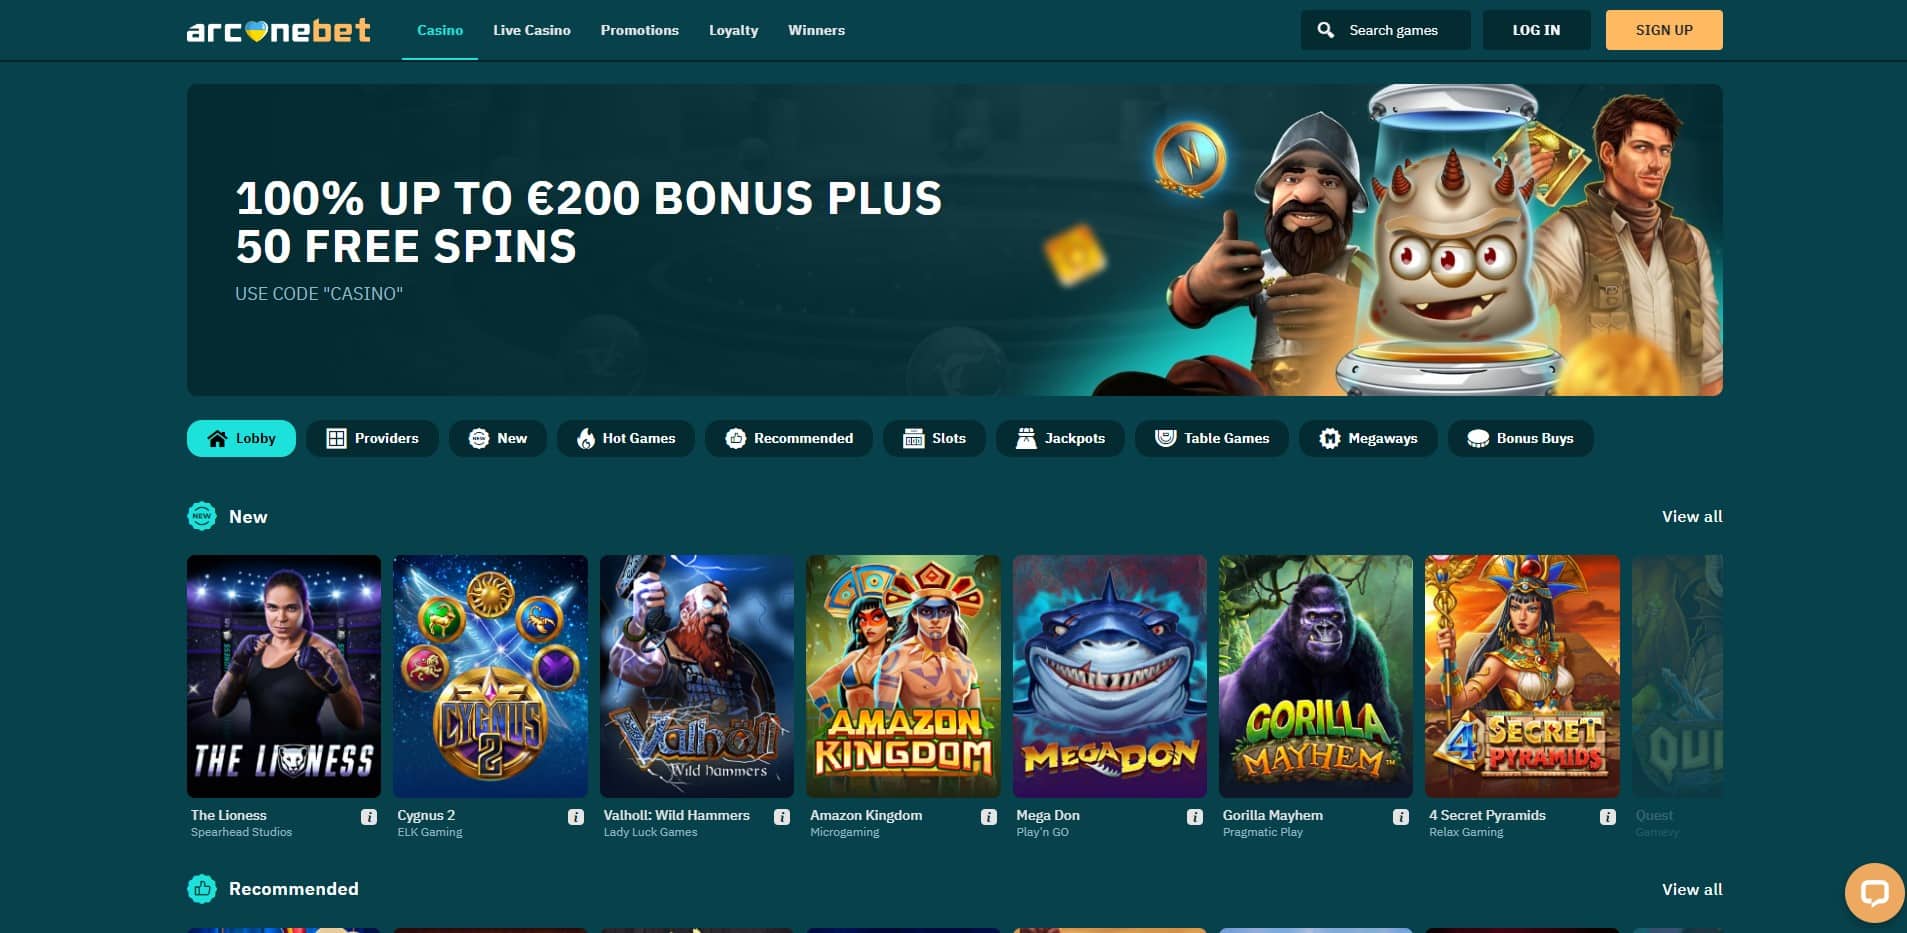
Task: Open the live chat support bubble
Action: [x=1874, y=892]
